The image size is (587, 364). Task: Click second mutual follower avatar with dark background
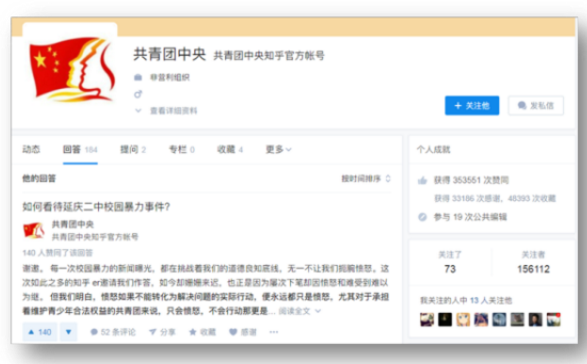point(445,319)
